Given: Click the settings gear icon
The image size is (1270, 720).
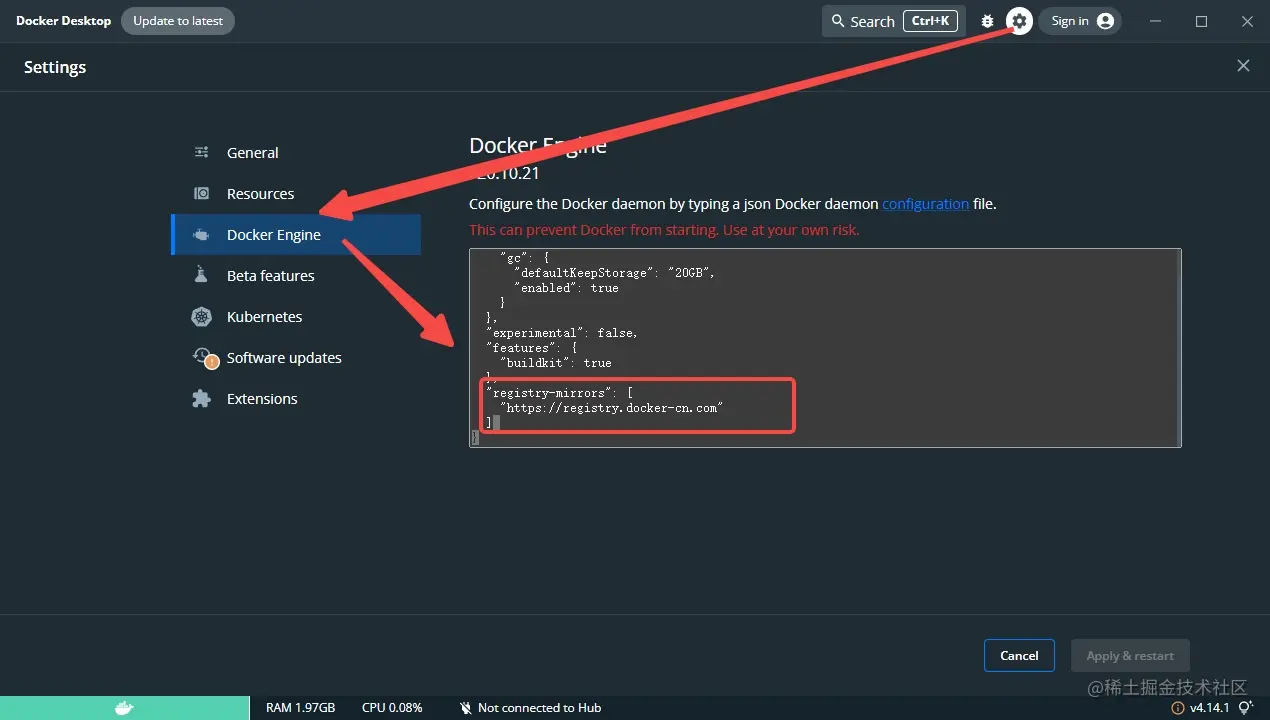Looking at the screenshot, I should tap(1019, 21).
